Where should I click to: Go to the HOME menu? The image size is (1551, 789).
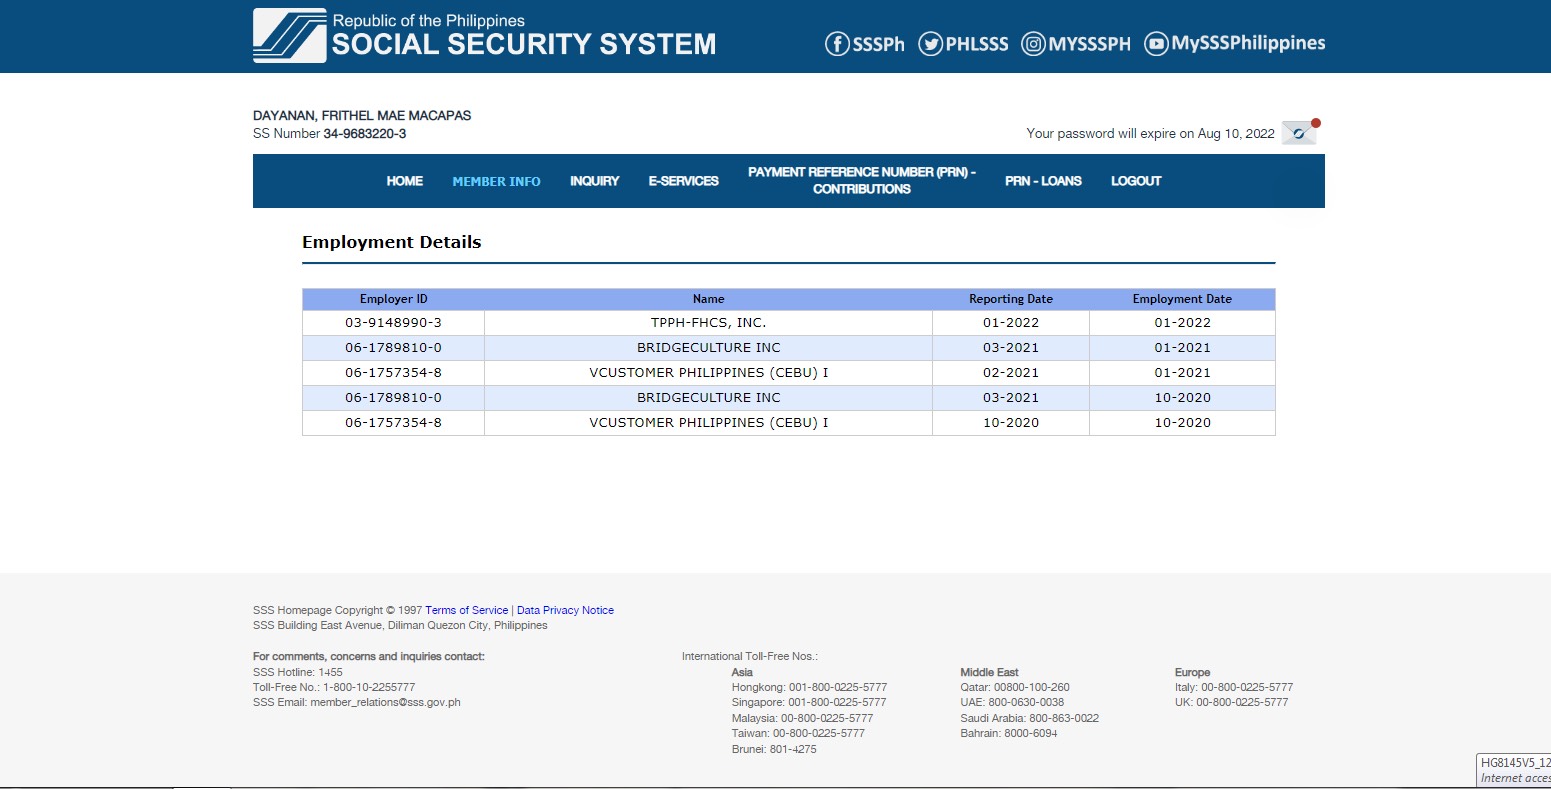(x=404, y=181)
